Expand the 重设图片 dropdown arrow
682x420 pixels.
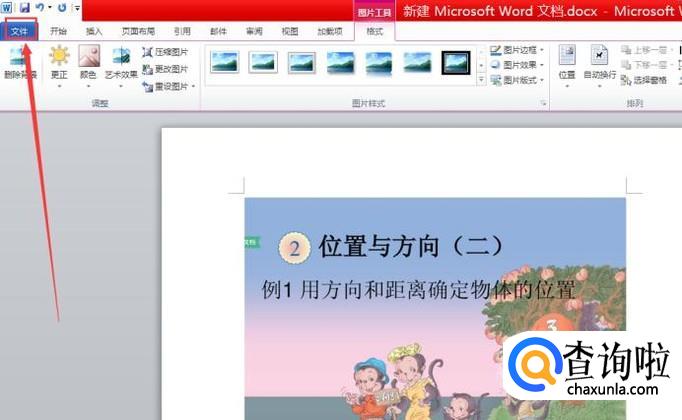click(x=193, y=87)
